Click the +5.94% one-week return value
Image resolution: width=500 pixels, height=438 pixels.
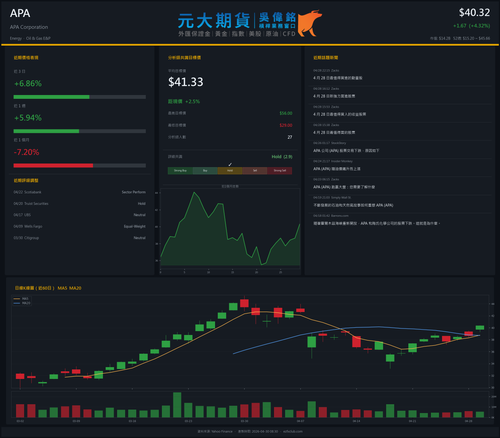(28, 118)
